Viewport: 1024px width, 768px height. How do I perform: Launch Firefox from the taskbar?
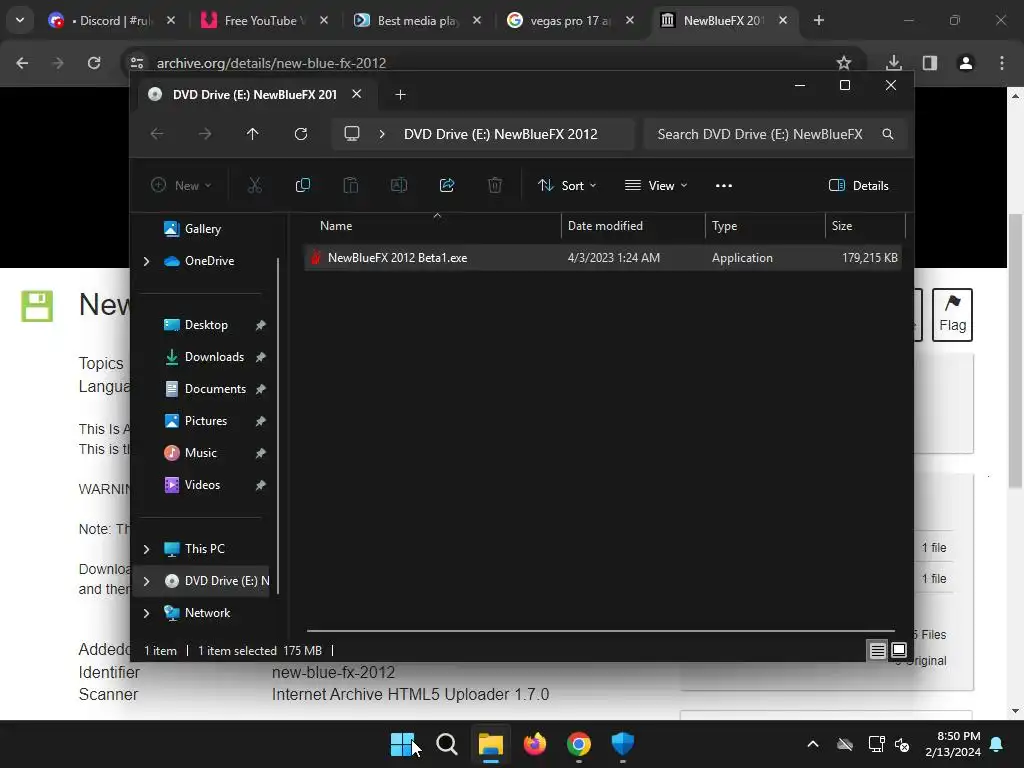(x=535, y=744)
